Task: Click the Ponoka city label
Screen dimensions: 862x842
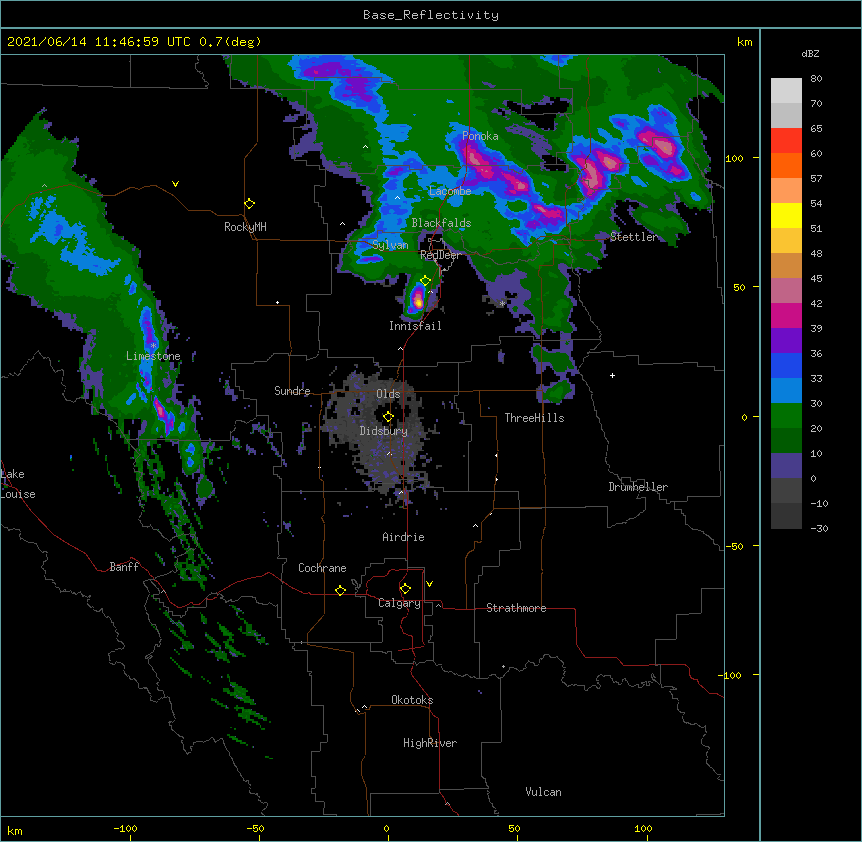Action: click(480, 136)
